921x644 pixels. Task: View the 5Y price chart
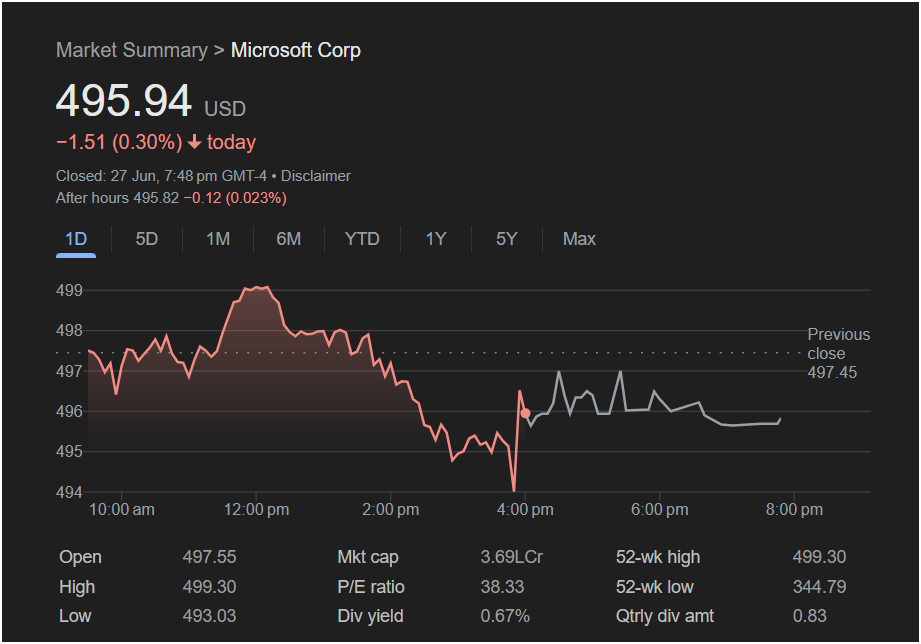coord(506,239)
